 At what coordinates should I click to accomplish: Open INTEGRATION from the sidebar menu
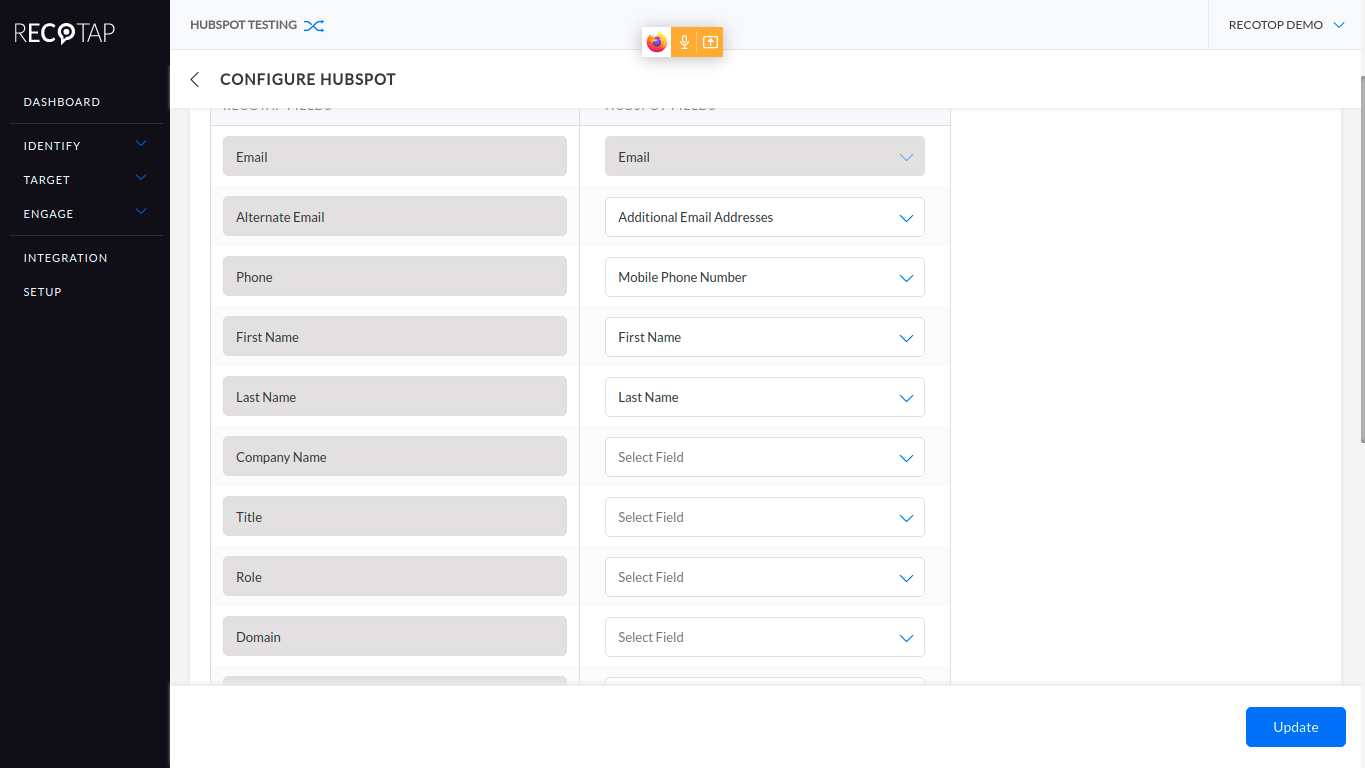[65, 257]
